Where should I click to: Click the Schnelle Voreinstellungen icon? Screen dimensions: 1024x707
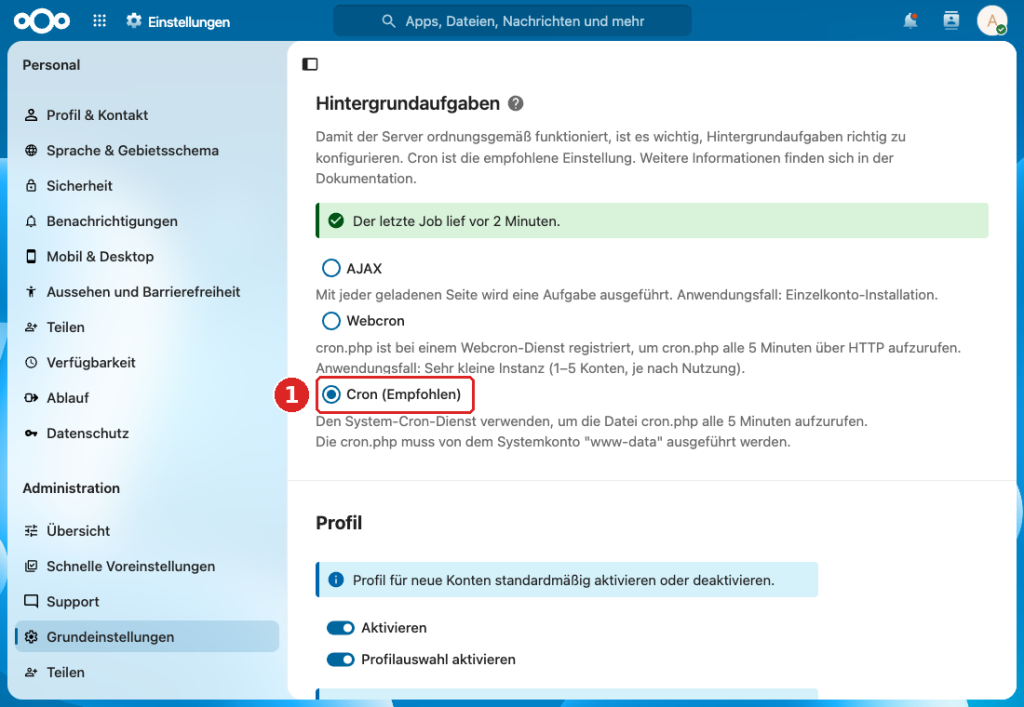tap(31, 566)
